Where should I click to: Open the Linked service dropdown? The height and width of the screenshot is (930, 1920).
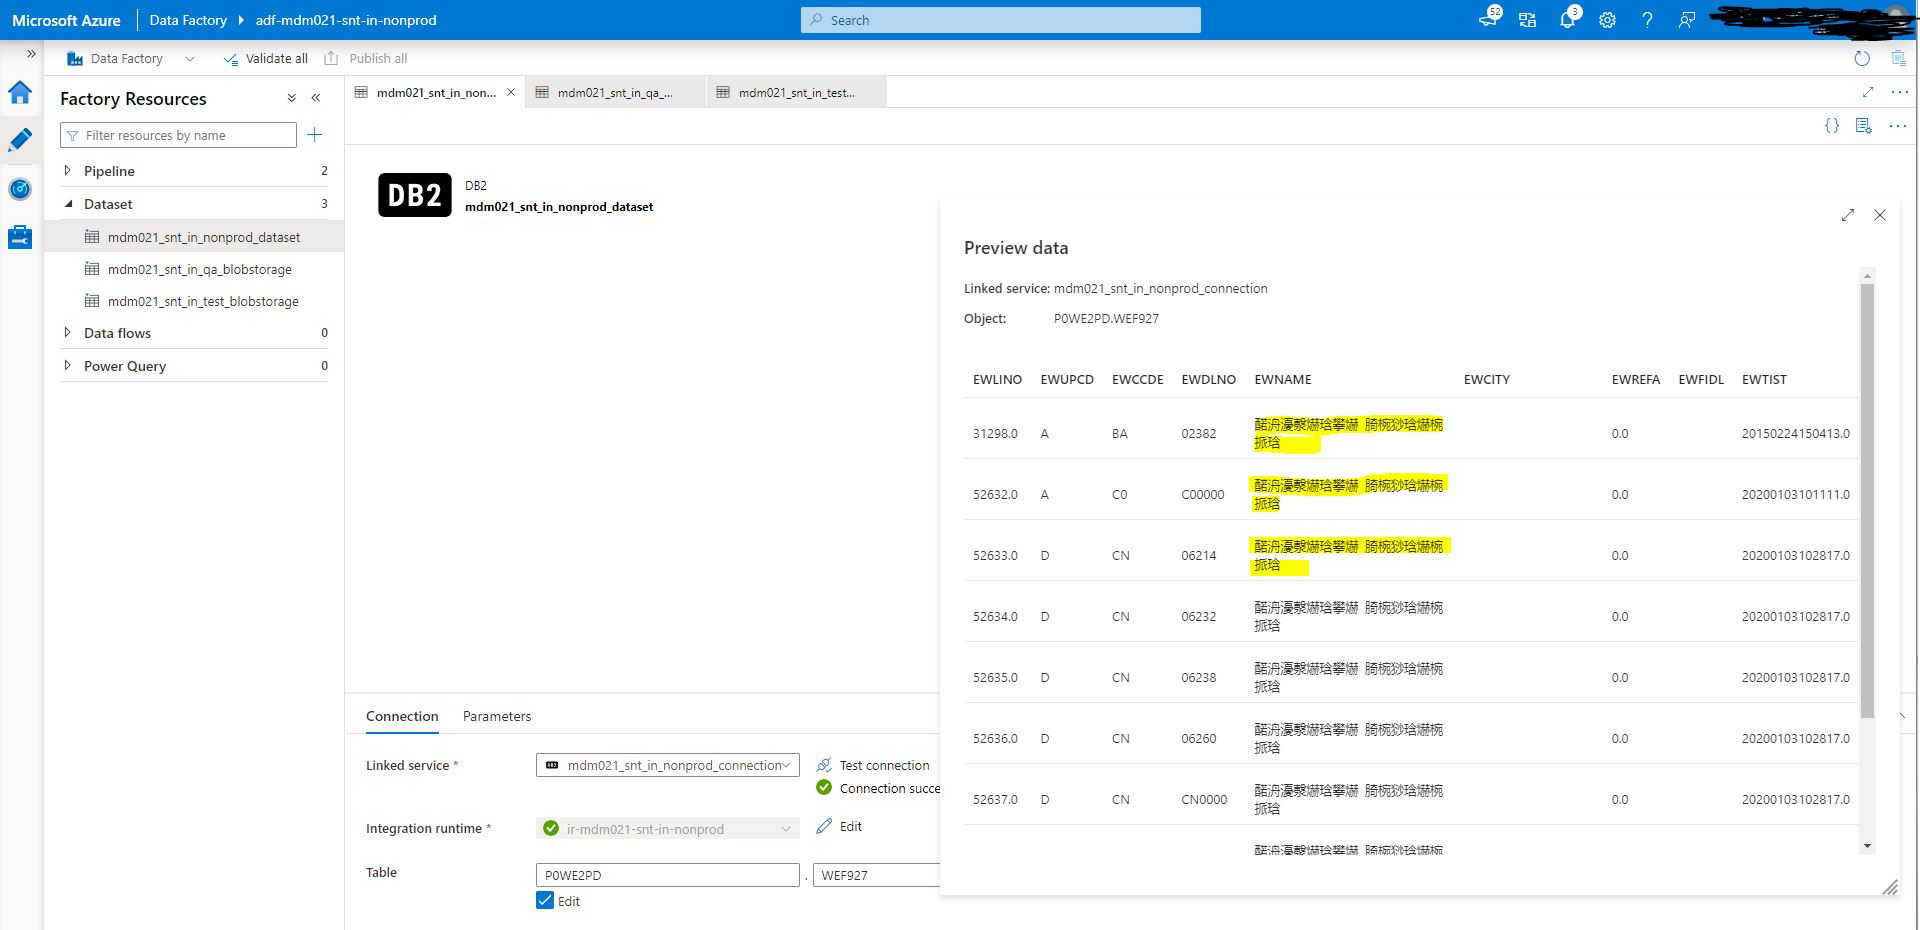[x=668, y=765]
